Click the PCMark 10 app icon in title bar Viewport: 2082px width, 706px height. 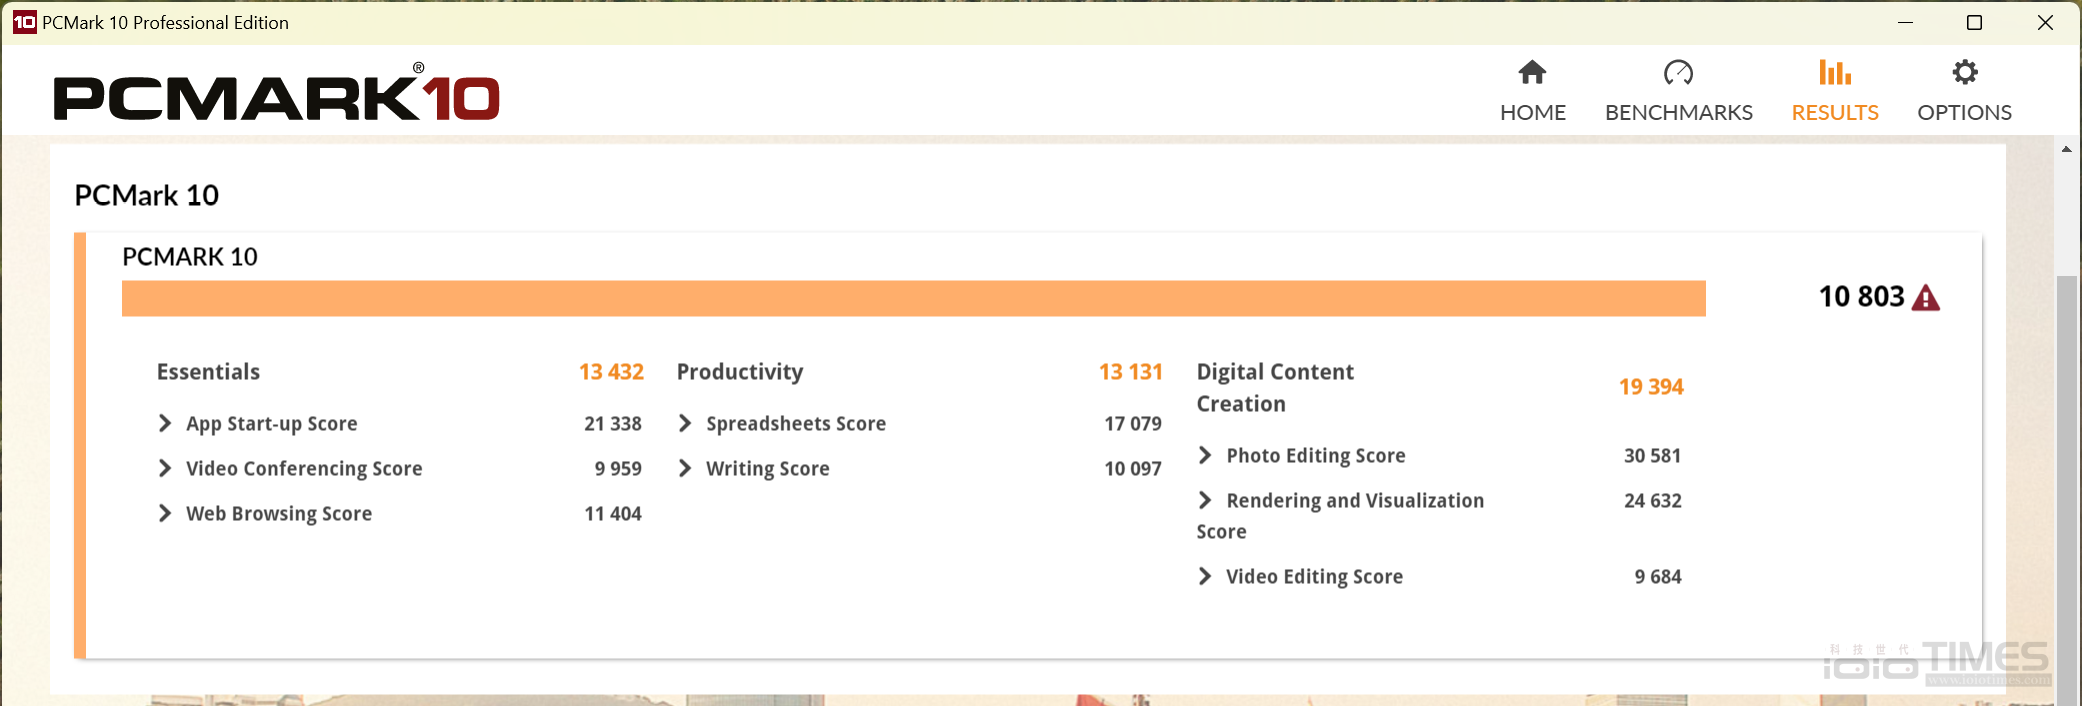pos(24,22)
